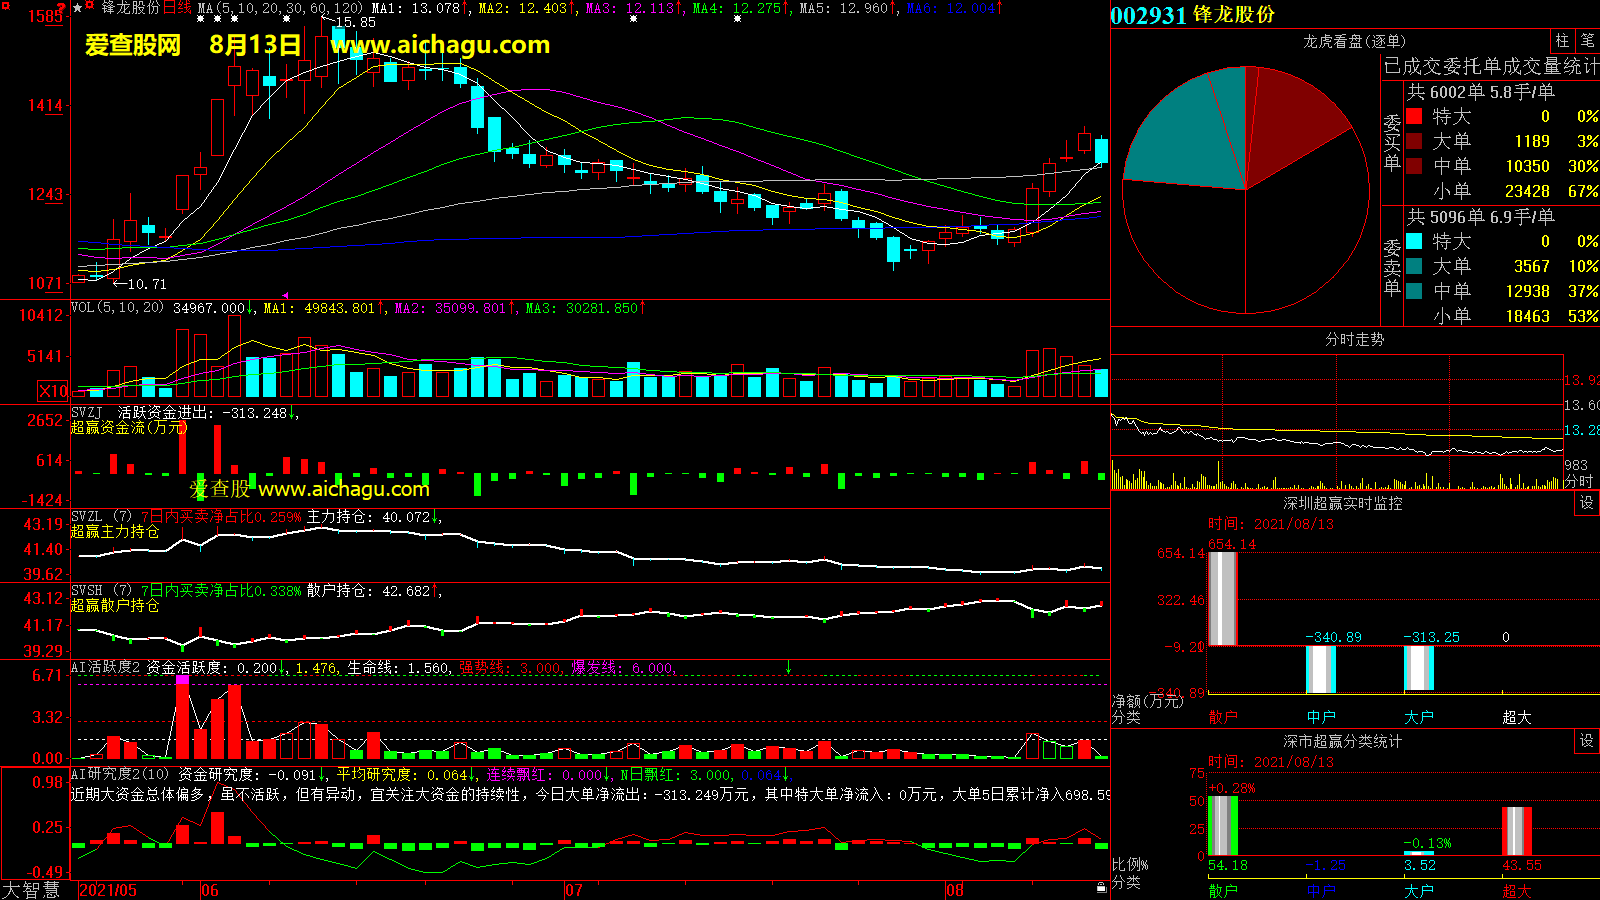Click the X10 volume scale box
The height and width of the screenshot is (900, 1600).
(x=53, y=391)
